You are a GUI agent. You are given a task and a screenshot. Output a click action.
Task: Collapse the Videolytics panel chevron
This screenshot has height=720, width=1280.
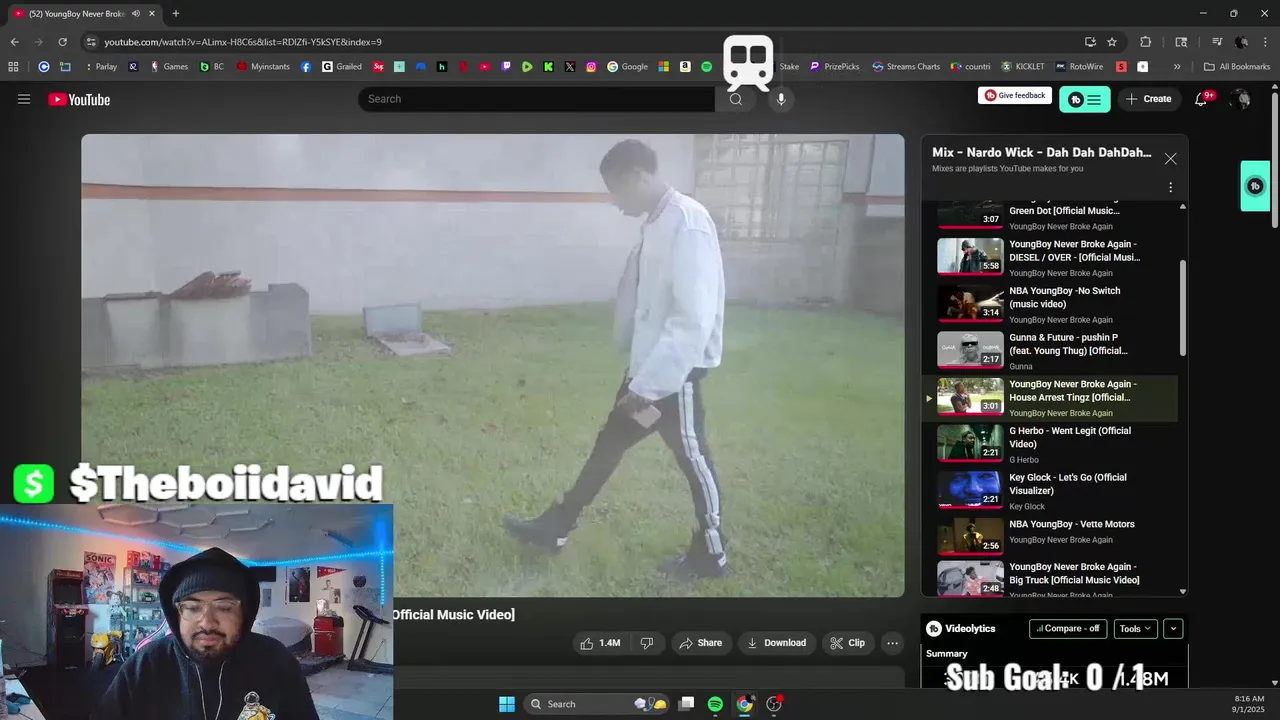(x=1174, y=629)
